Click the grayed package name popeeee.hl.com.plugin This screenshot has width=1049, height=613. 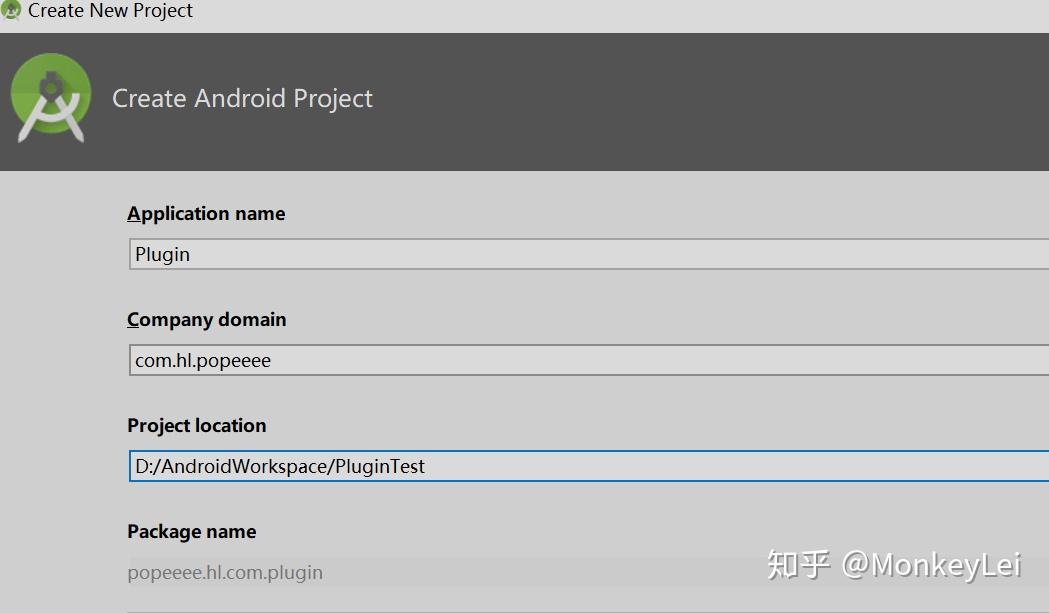(x=224, y=572)
